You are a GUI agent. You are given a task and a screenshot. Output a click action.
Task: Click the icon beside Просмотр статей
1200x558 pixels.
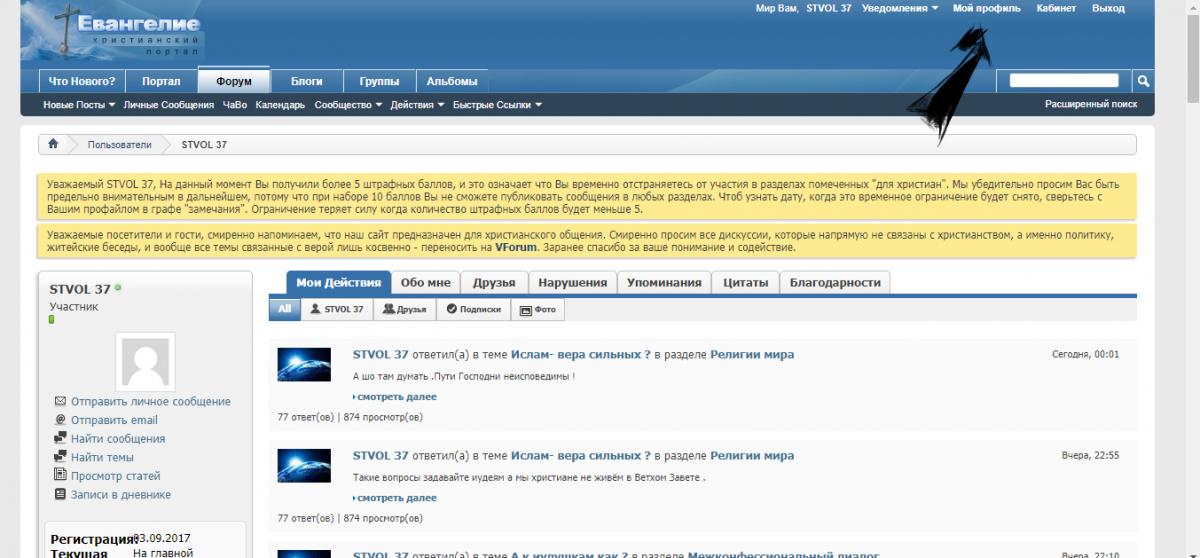point(60,476)
